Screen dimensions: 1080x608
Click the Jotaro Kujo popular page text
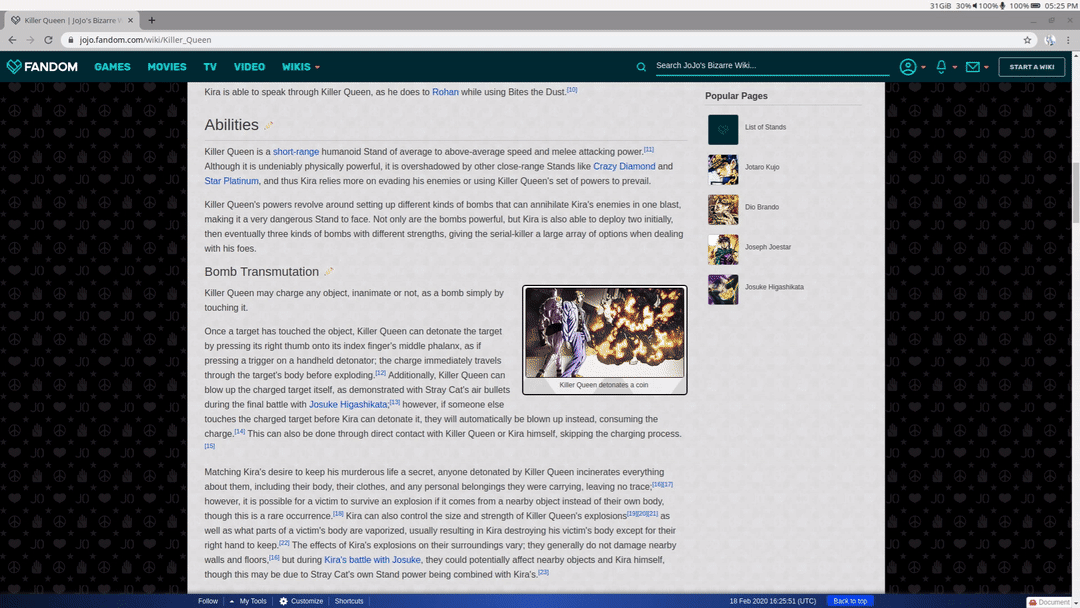click(762, 167)
